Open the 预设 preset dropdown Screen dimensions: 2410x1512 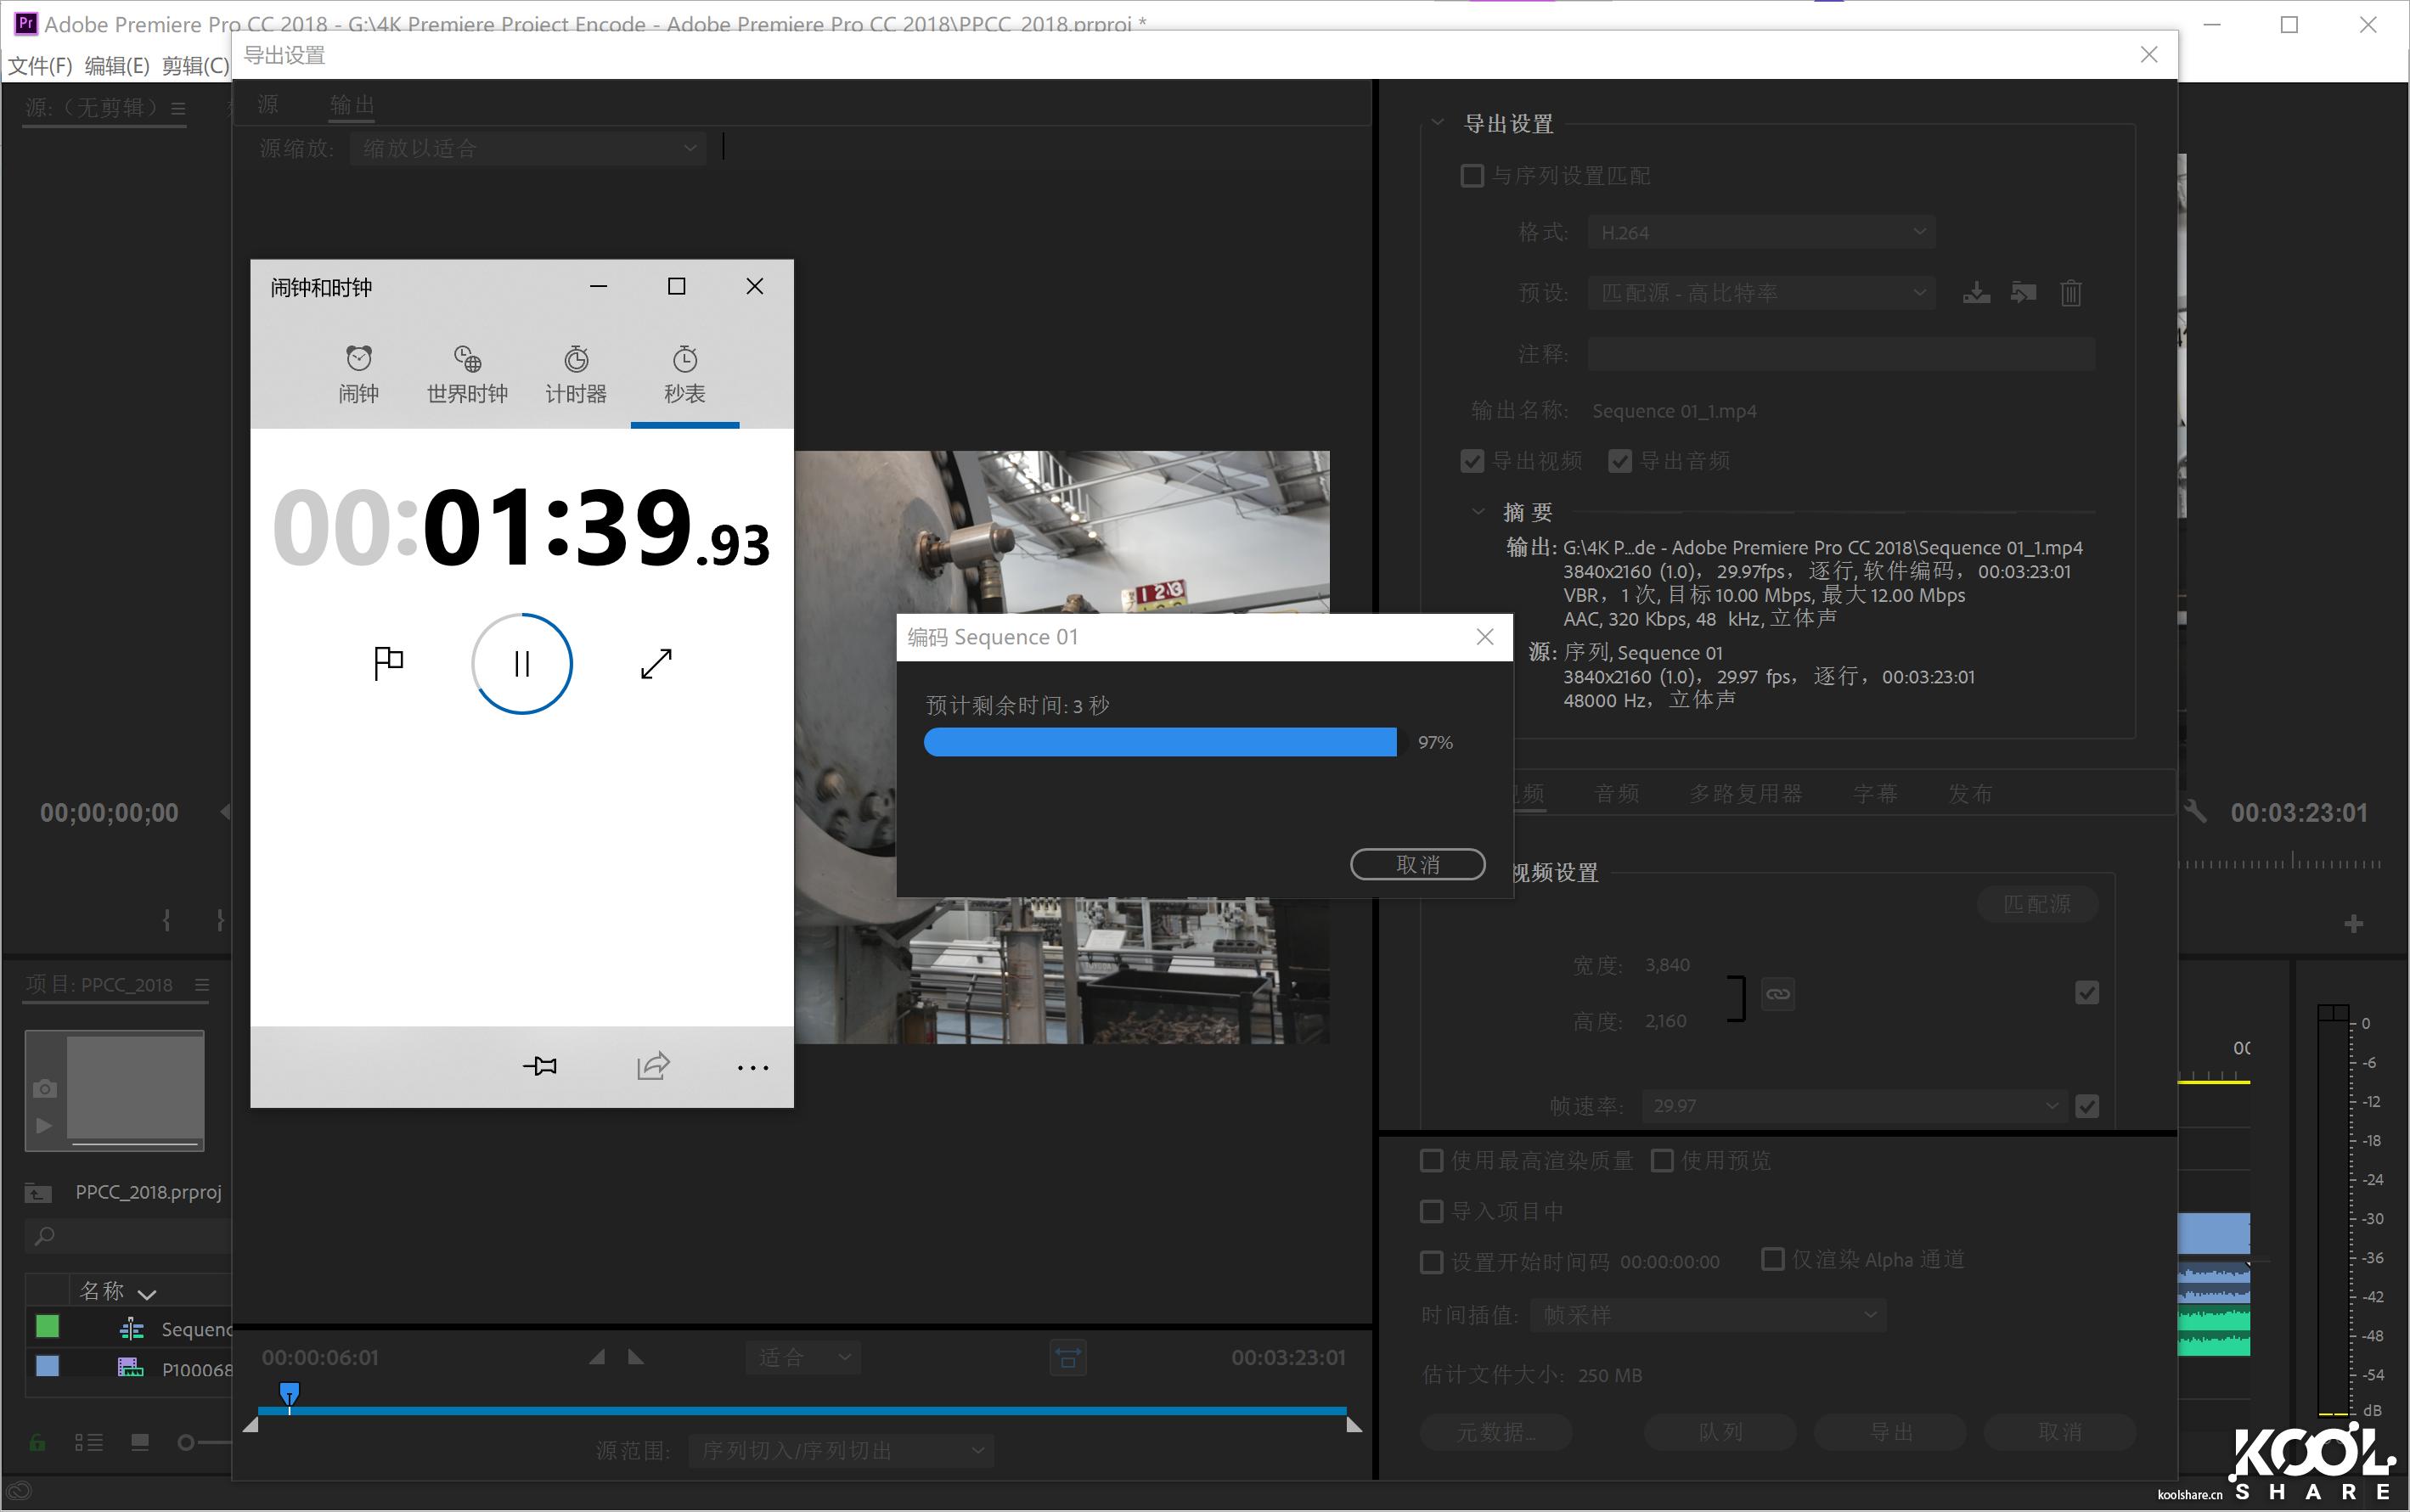[1761, 293]
